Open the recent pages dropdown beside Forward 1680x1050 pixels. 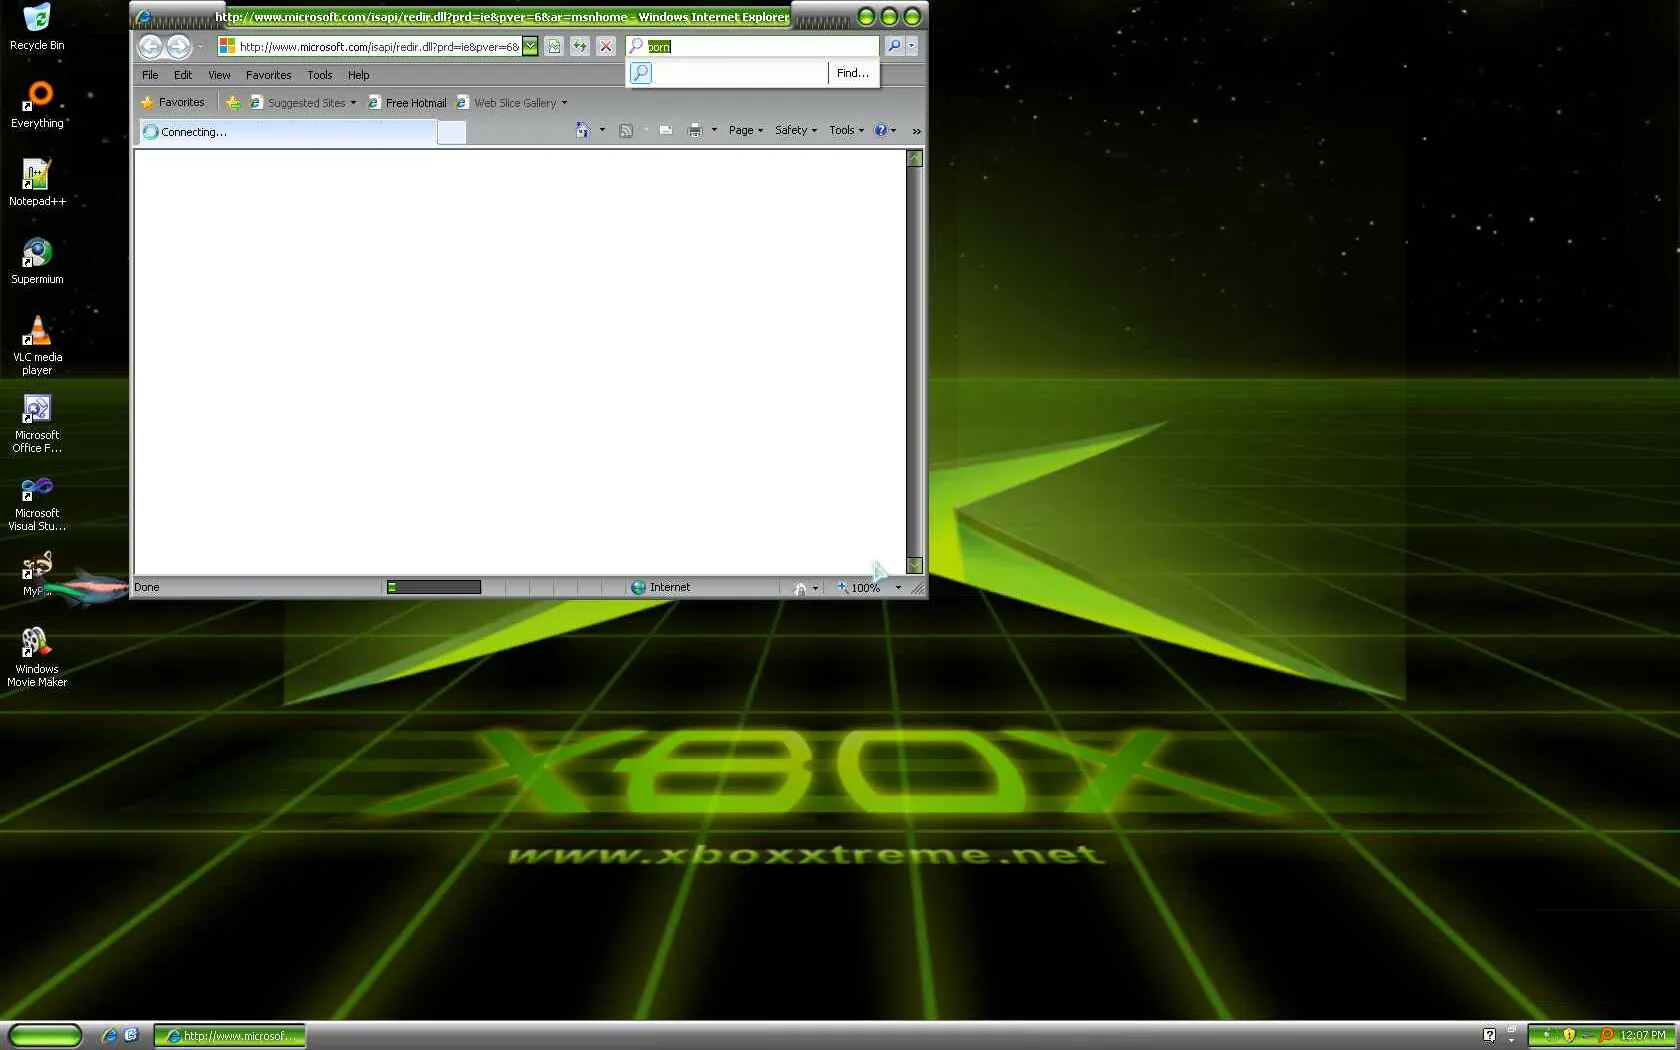(200, 46)
